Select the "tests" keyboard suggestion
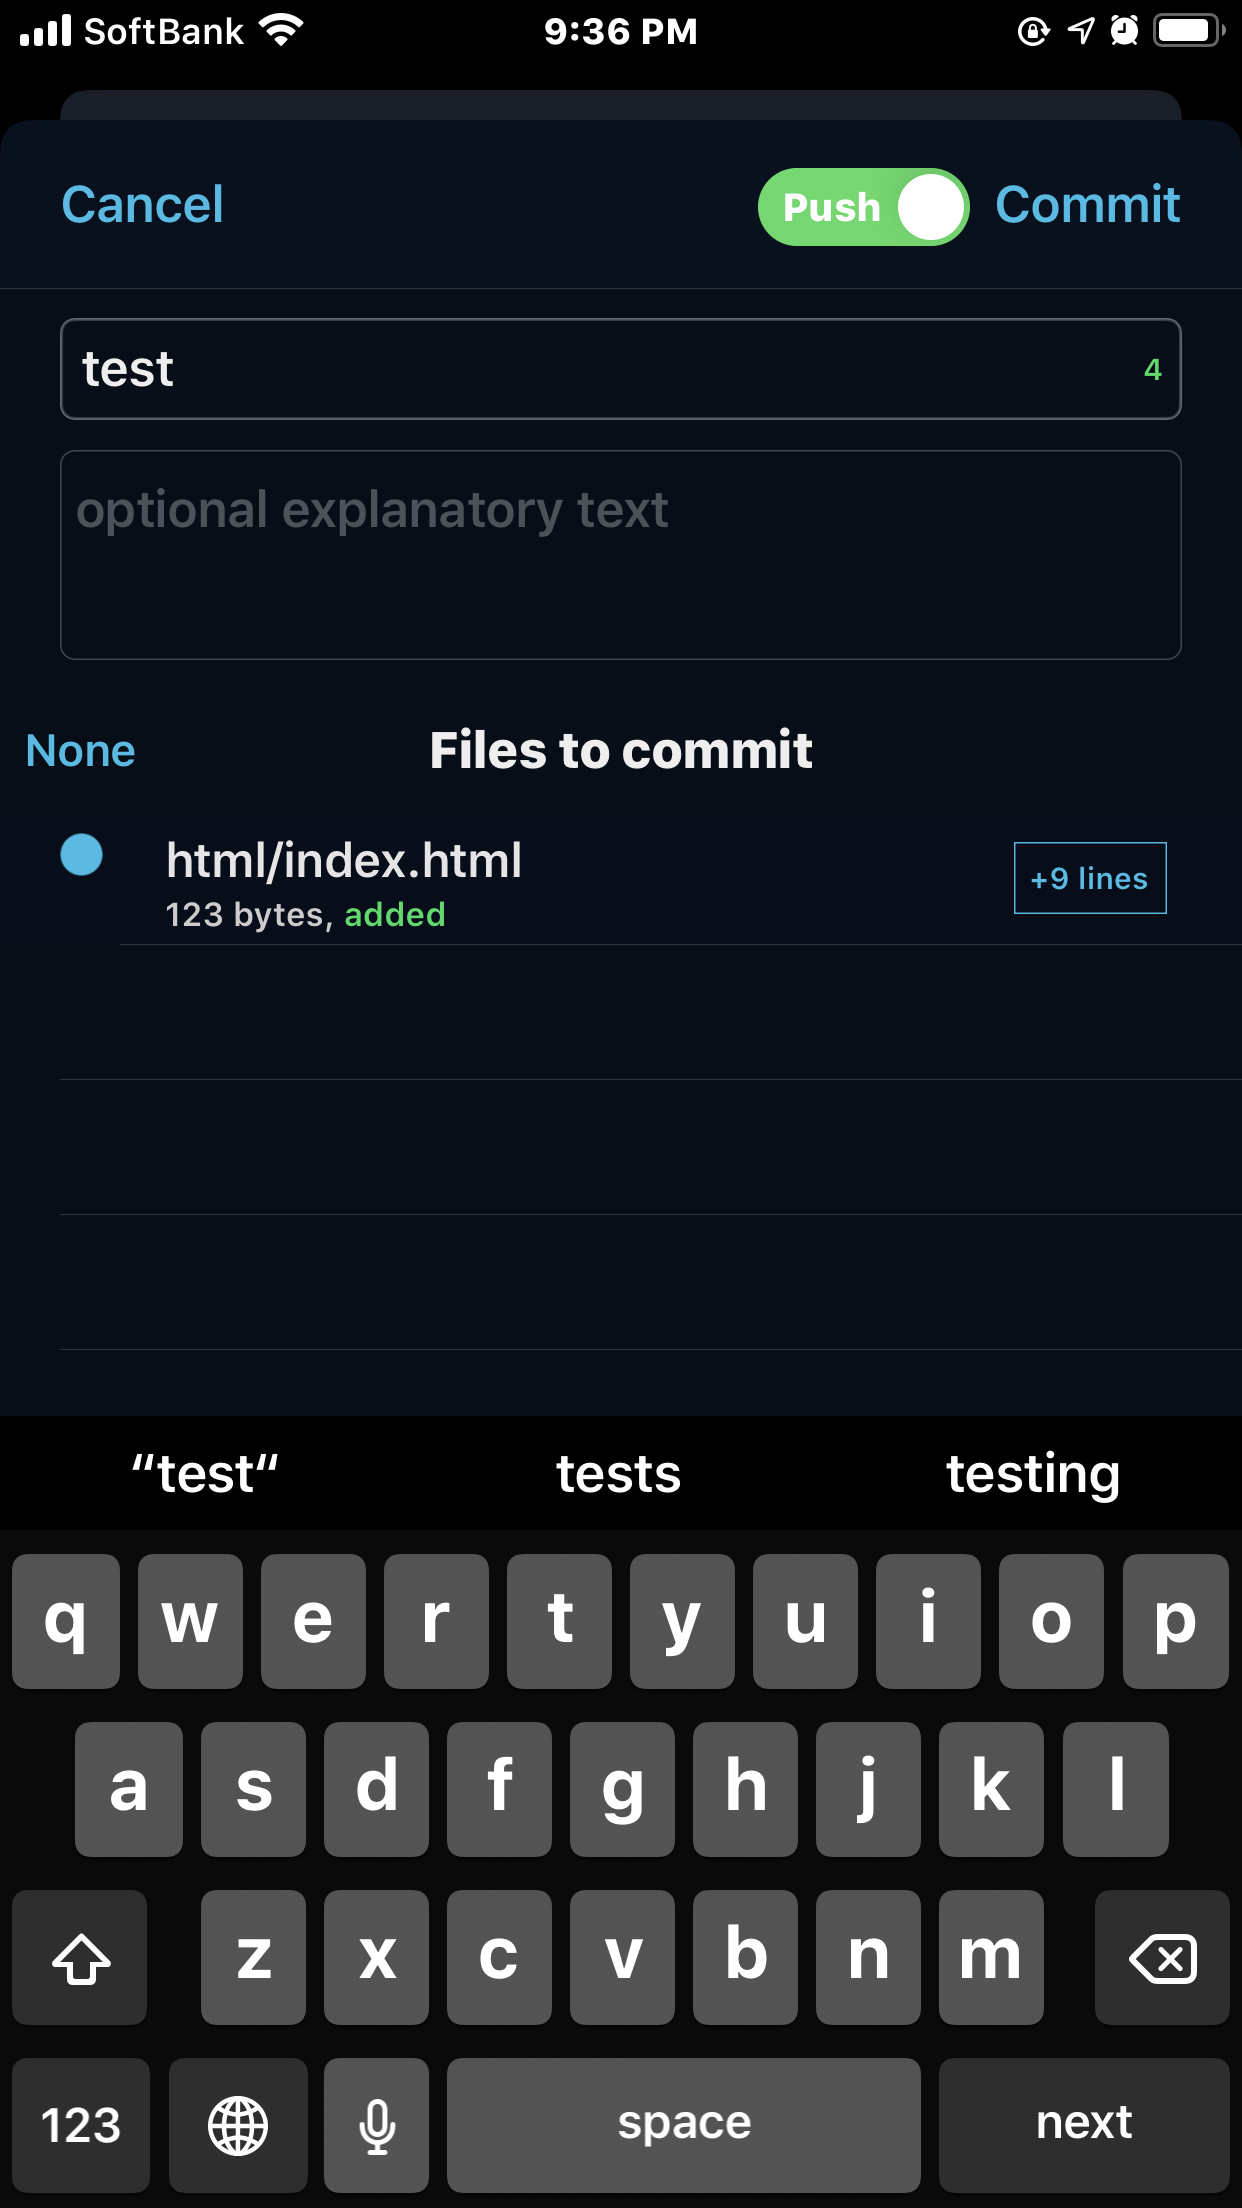This screenshot has height=2208, width=1242. 617,1474
